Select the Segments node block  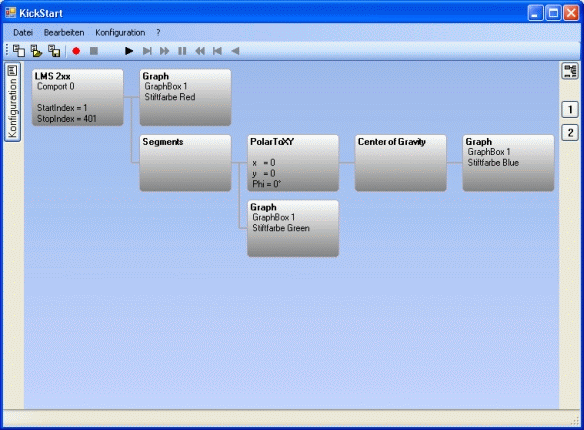[x=185, y=163]
